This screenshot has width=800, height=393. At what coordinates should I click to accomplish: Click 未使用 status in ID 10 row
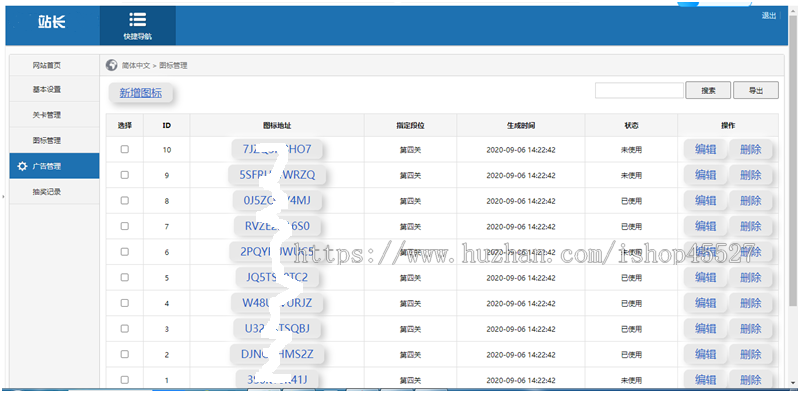tap(631, 150)
